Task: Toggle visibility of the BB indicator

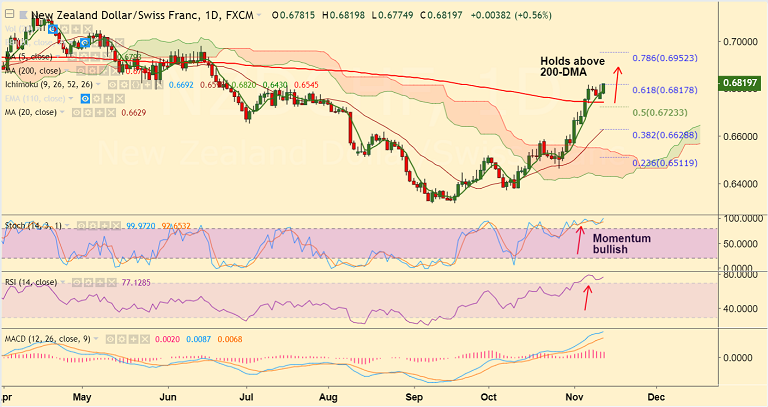Action: (x=85, y=43)
